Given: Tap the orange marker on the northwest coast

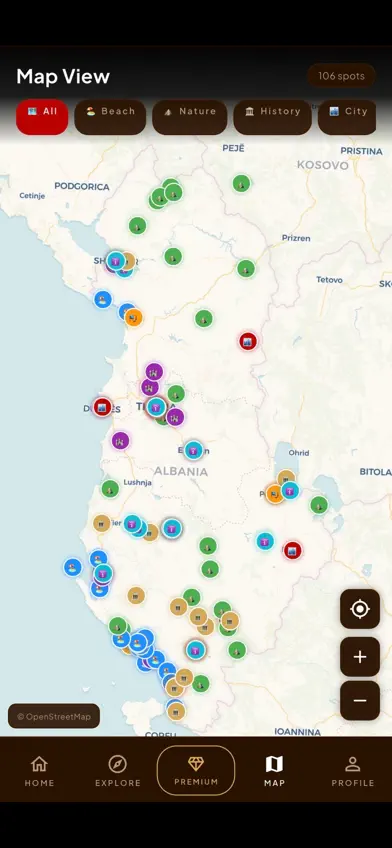Looking at the screenshot, I should click(x=134, y=317).
